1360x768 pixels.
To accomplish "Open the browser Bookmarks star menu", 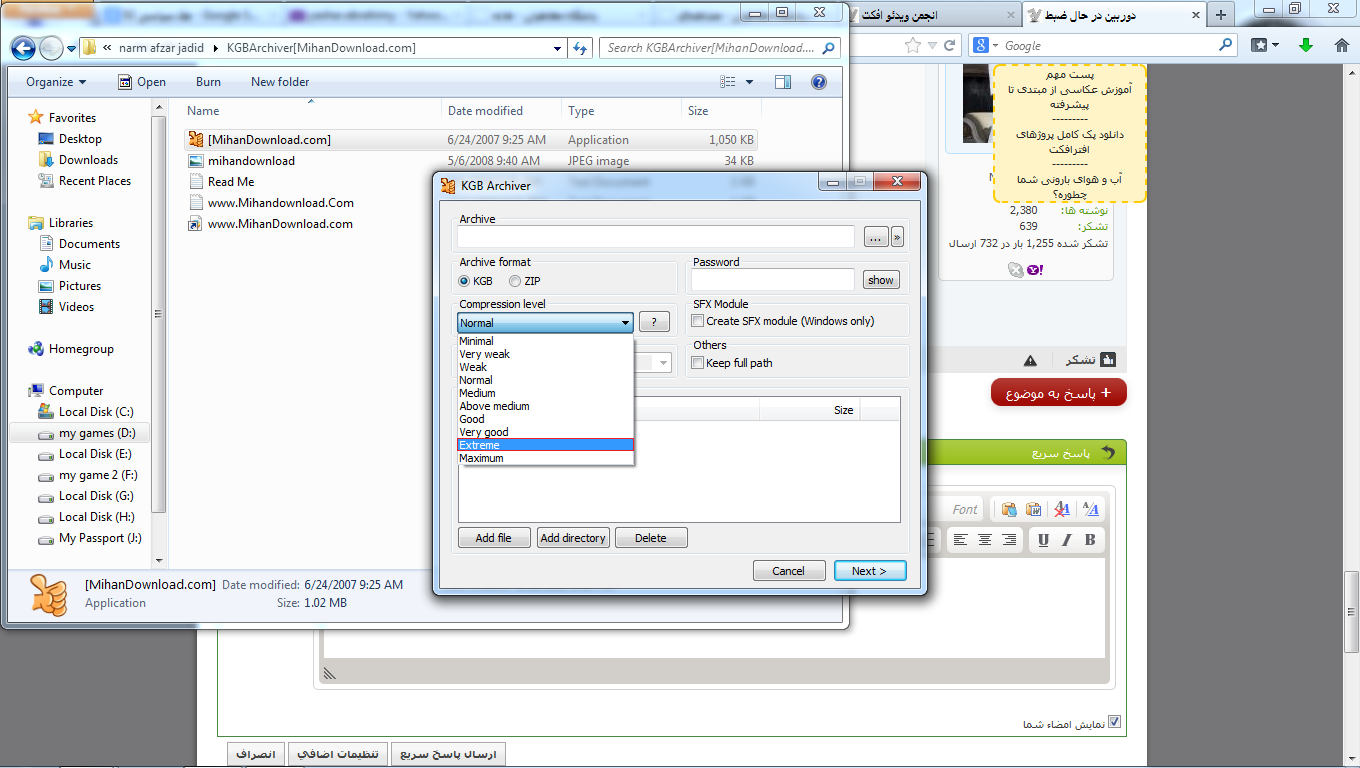I will pyautogui.click(x=1265, y=45).
